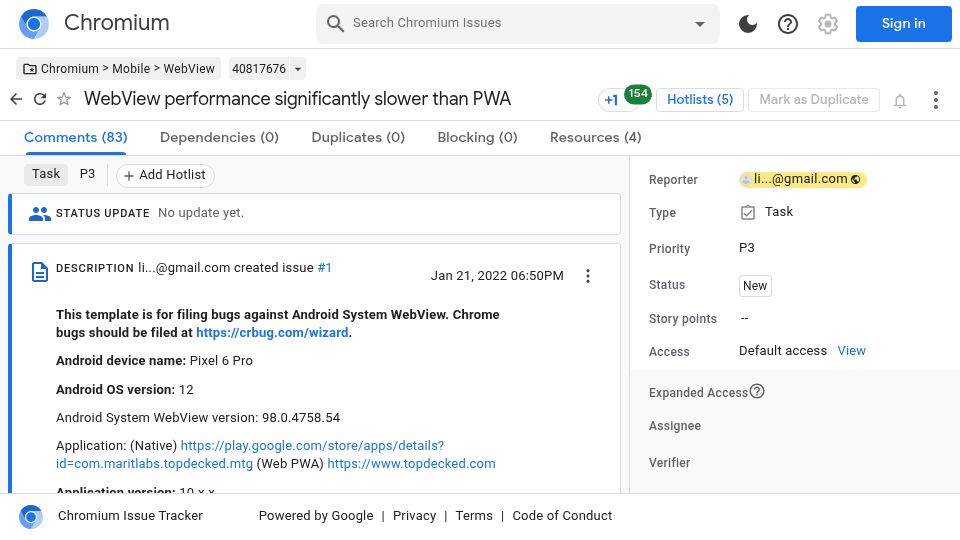Click the timestamp Jan 21, 2022 06:50PM
Viewport: 960px width, 540px height.
(497, 276)
